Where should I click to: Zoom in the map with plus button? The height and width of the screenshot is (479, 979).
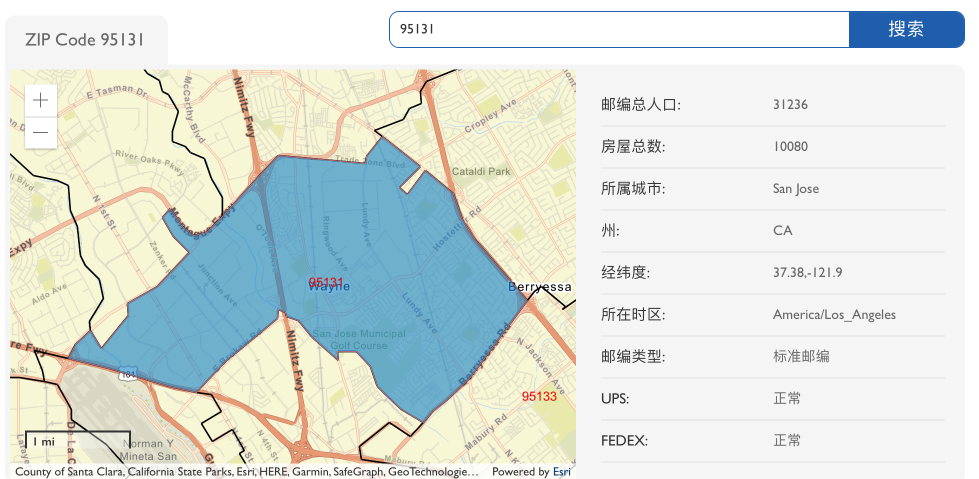point(41,101)
